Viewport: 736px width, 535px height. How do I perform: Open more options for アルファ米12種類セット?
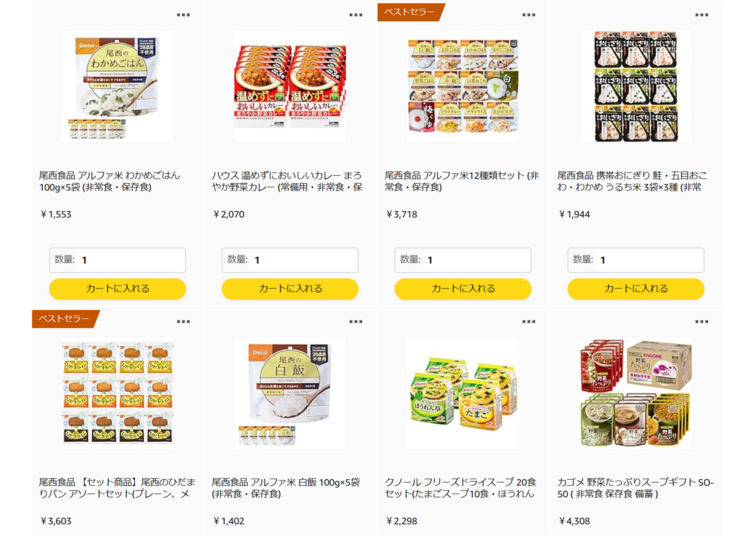click(x=529, y=15)
